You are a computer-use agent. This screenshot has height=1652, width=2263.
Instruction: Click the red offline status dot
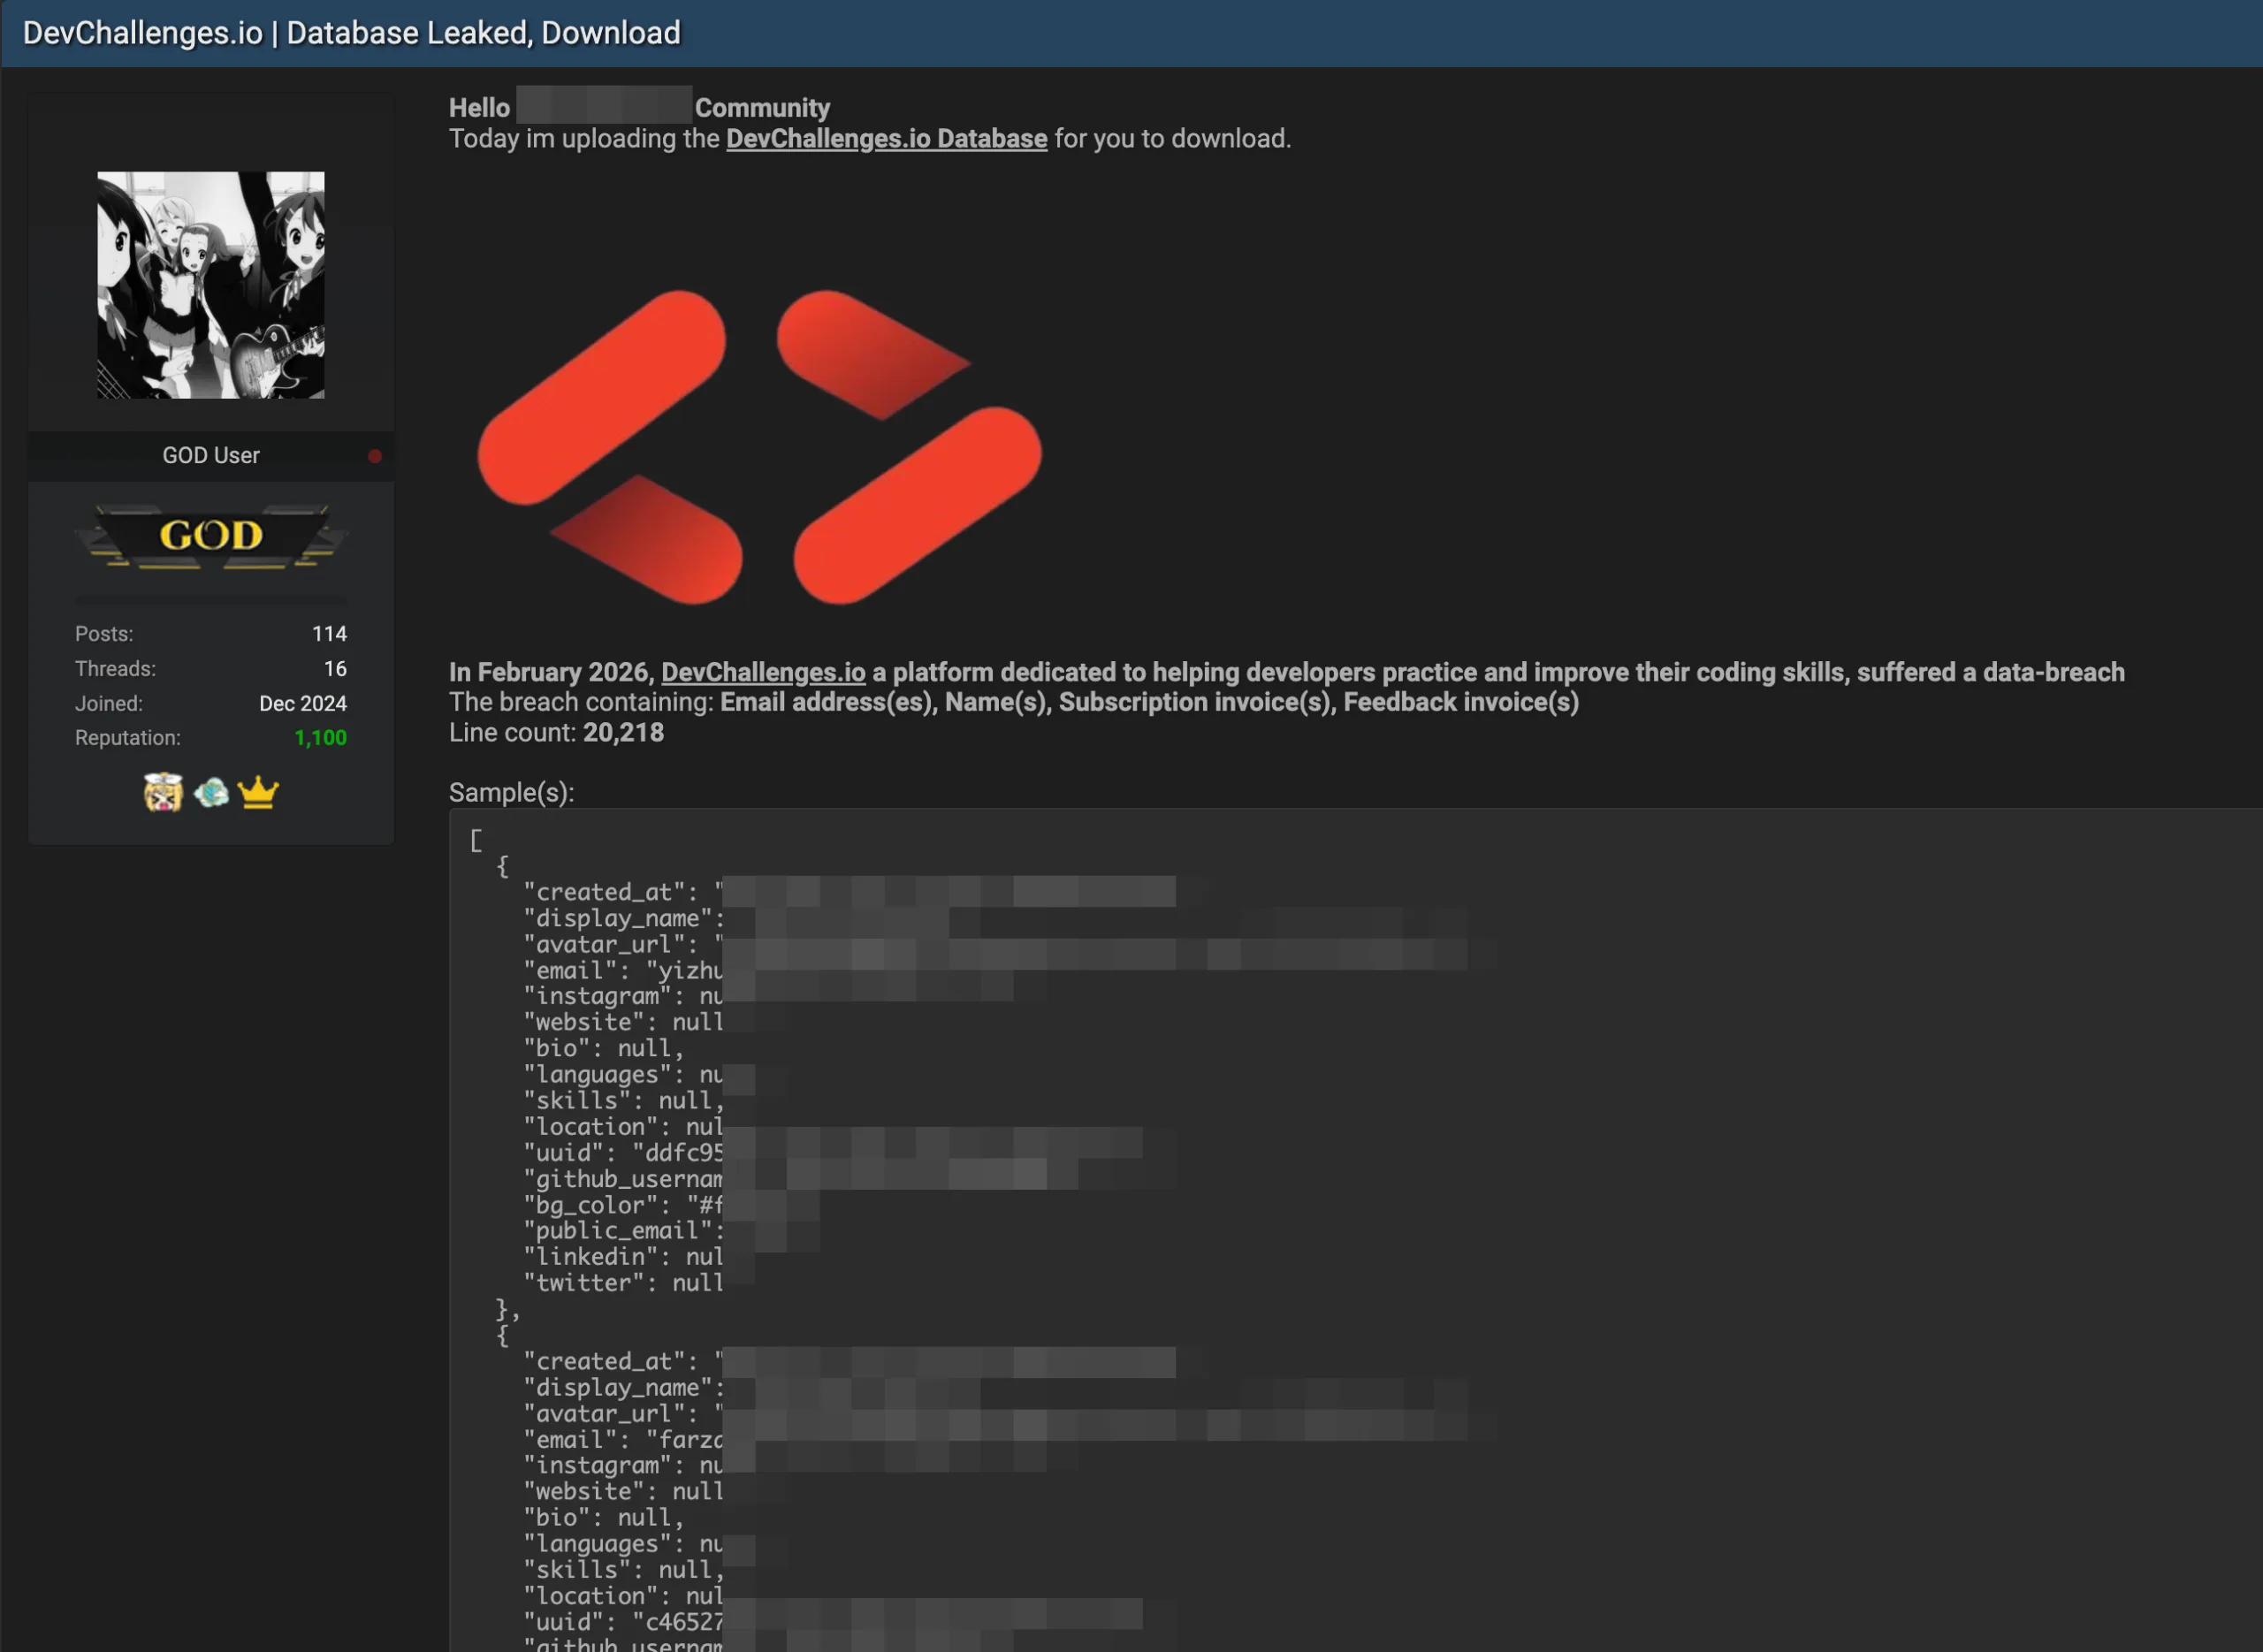click(x=375, y=456)
